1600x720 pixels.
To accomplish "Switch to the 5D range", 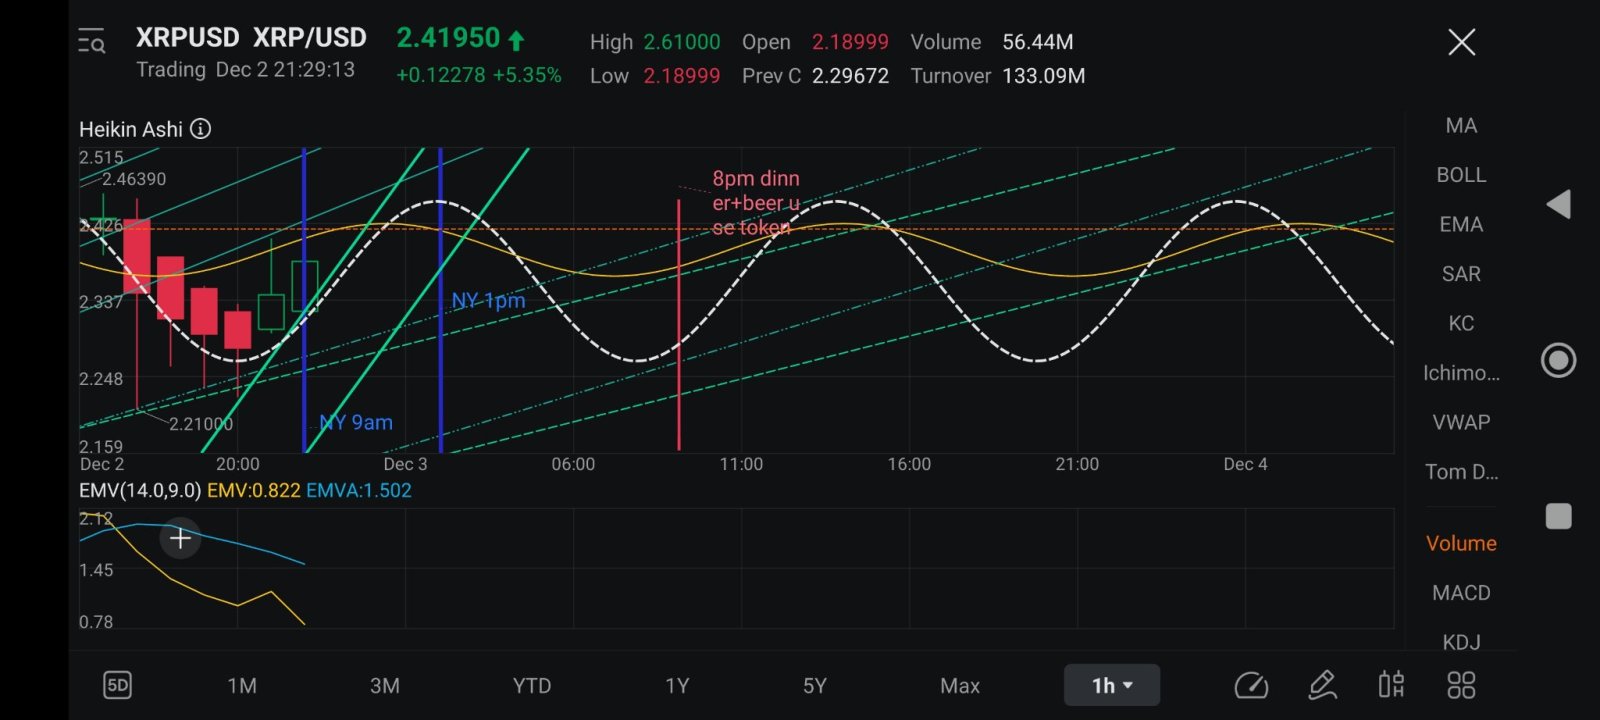I will (x=117, y=685).
